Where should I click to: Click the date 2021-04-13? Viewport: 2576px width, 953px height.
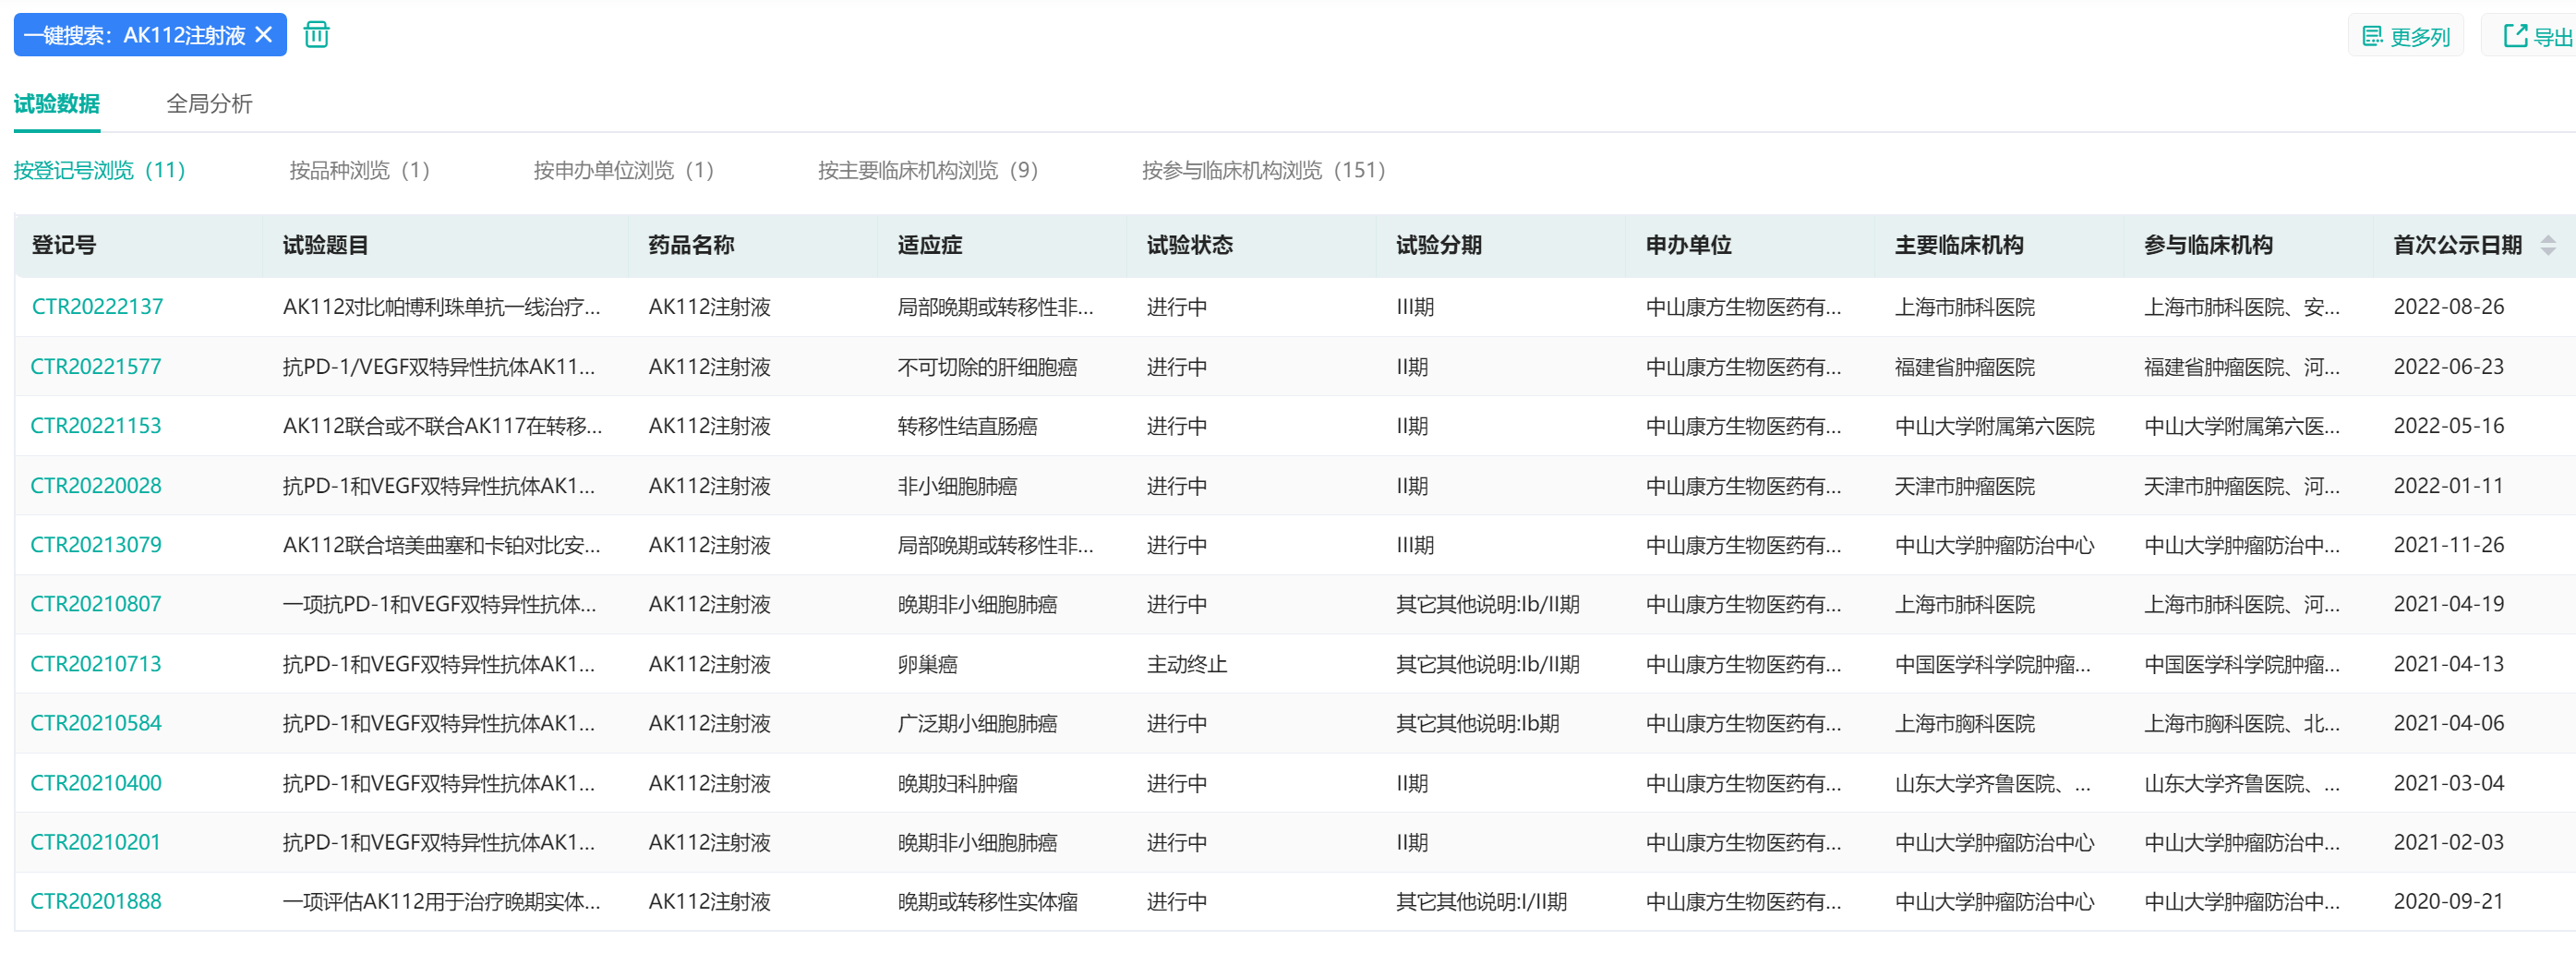click(x=2449, y=664)
